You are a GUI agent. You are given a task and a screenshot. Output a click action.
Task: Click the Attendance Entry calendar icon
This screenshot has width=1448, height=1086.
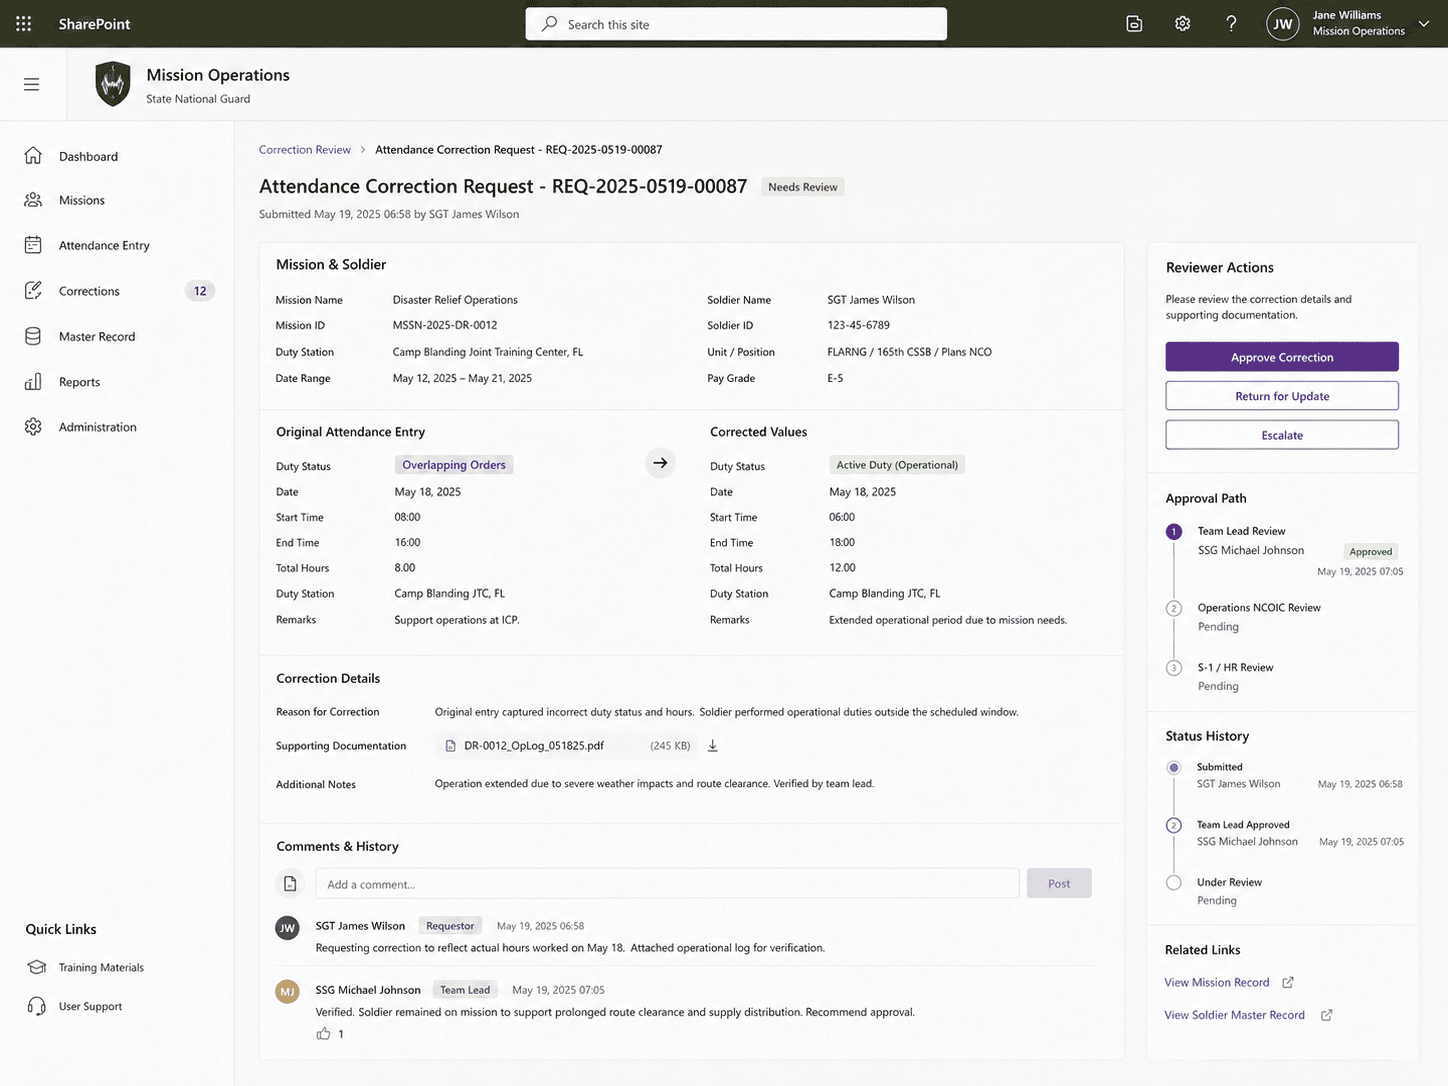pos(33,245)
